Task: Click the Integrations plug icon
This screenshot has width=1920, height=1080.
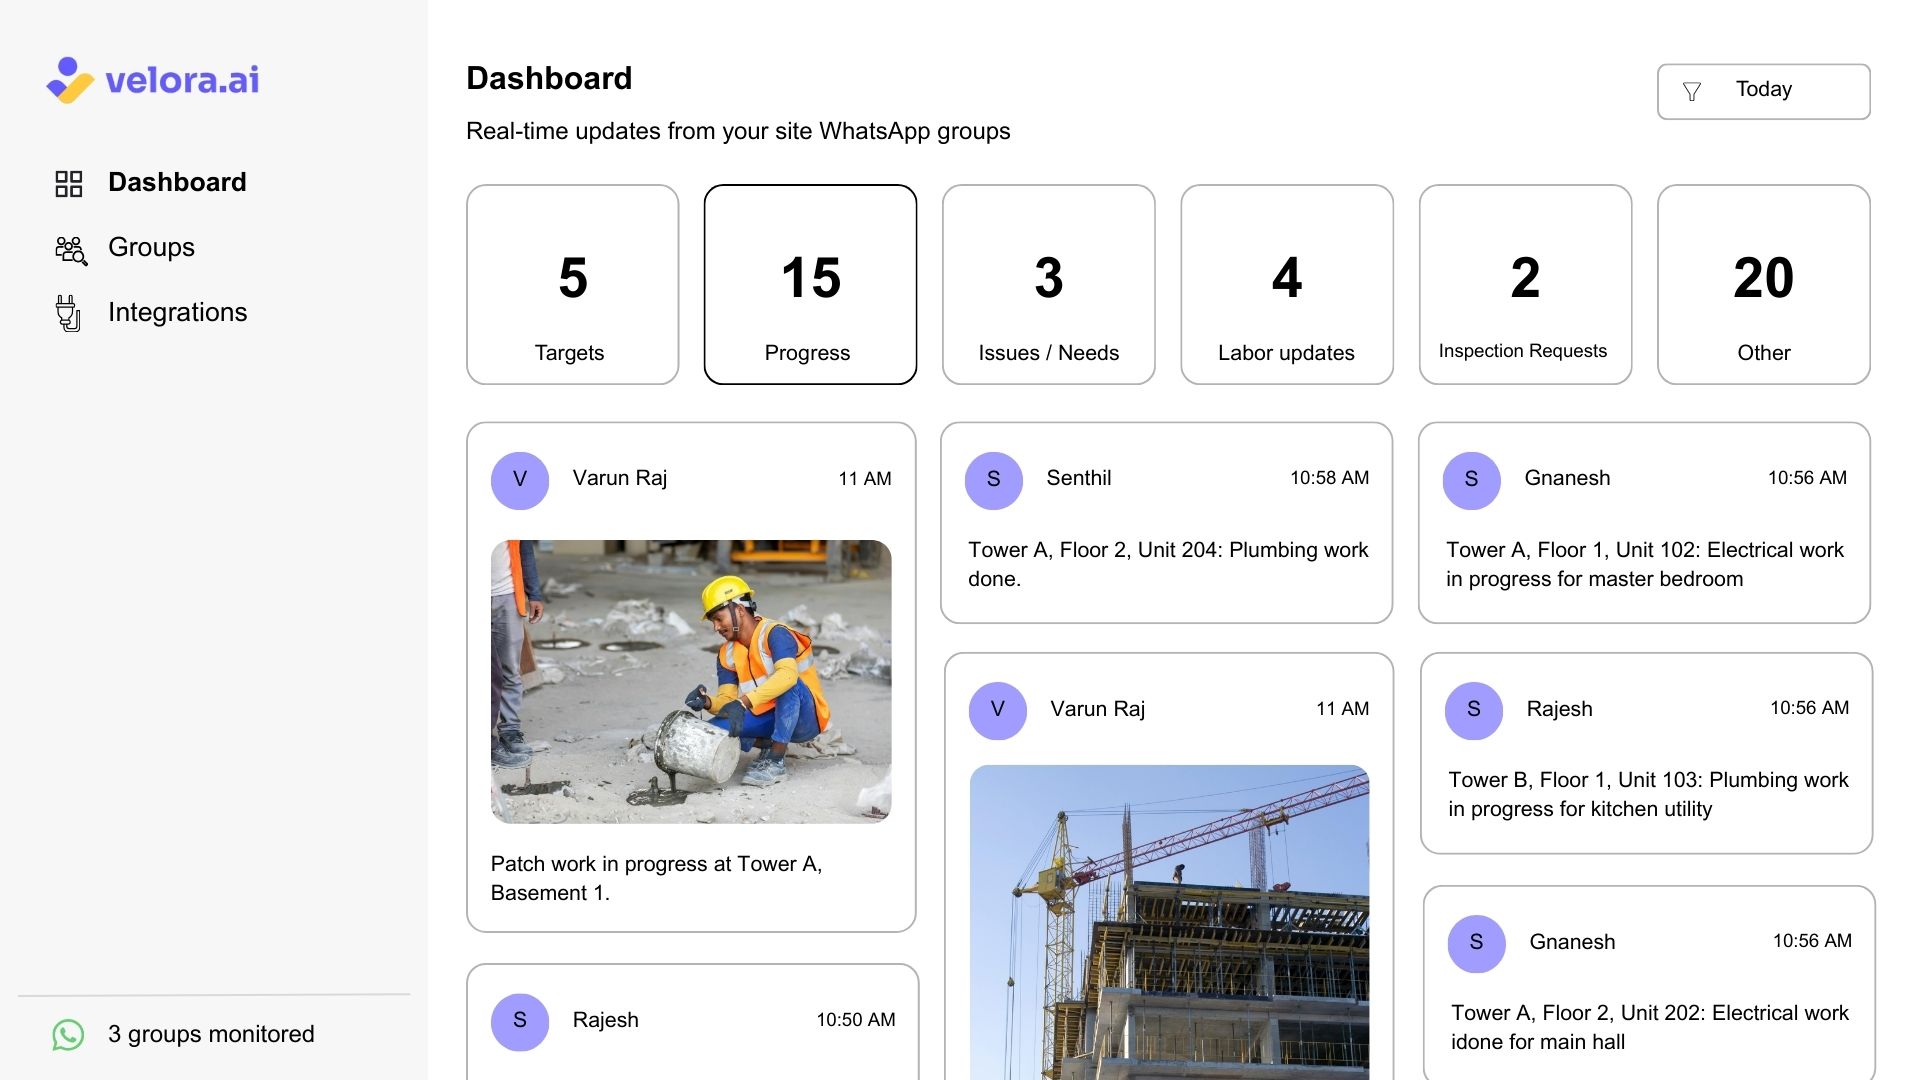Action: pos(69,312)
